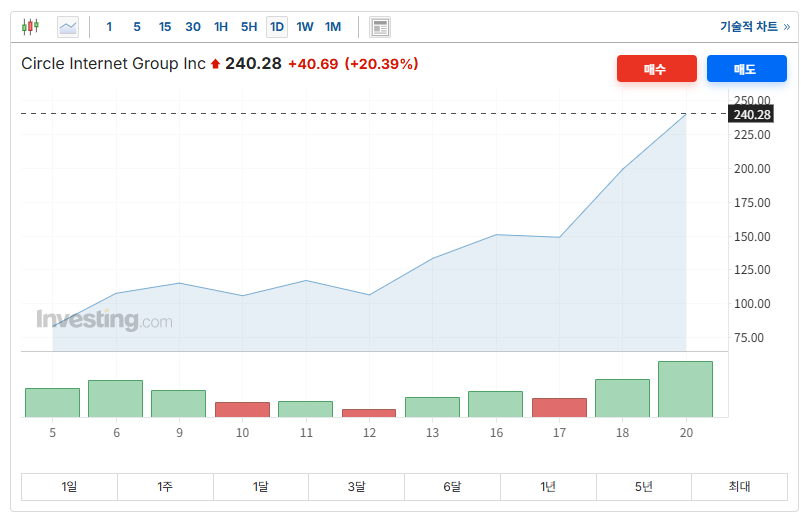The height and width of the screenshot is (517, 801).
Task: Click the (+20.39%) percent change
Action: click(382, 64)
